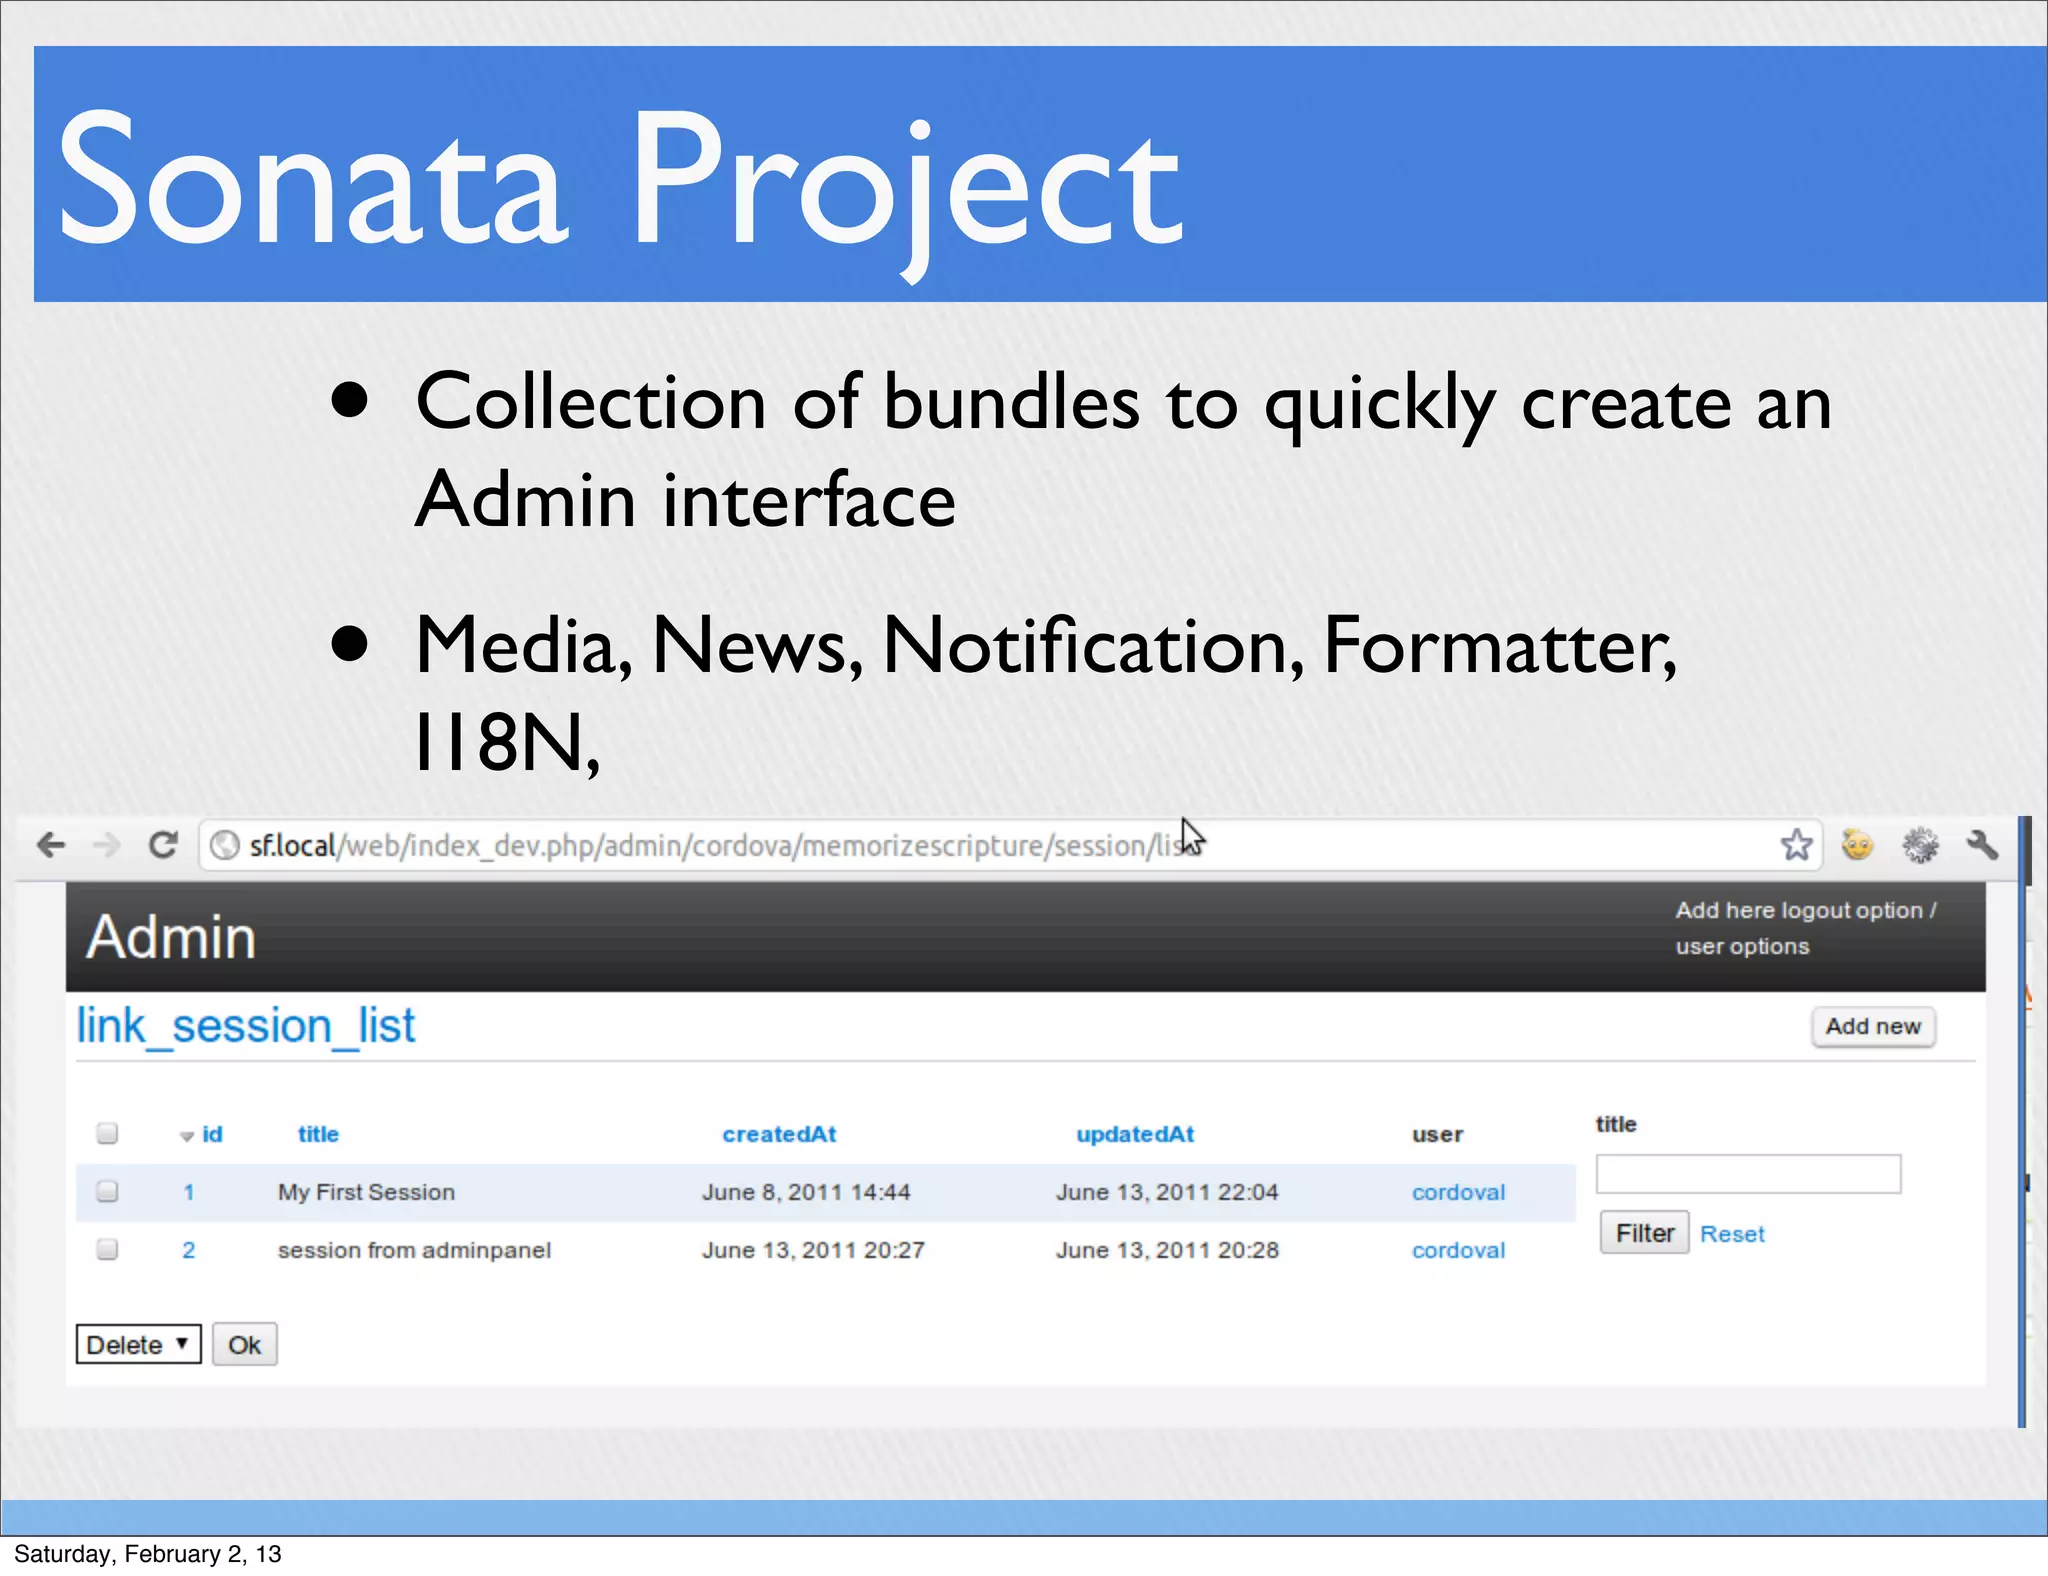
Task: Click the browser forward arrow
Action: tap(106, 845)
